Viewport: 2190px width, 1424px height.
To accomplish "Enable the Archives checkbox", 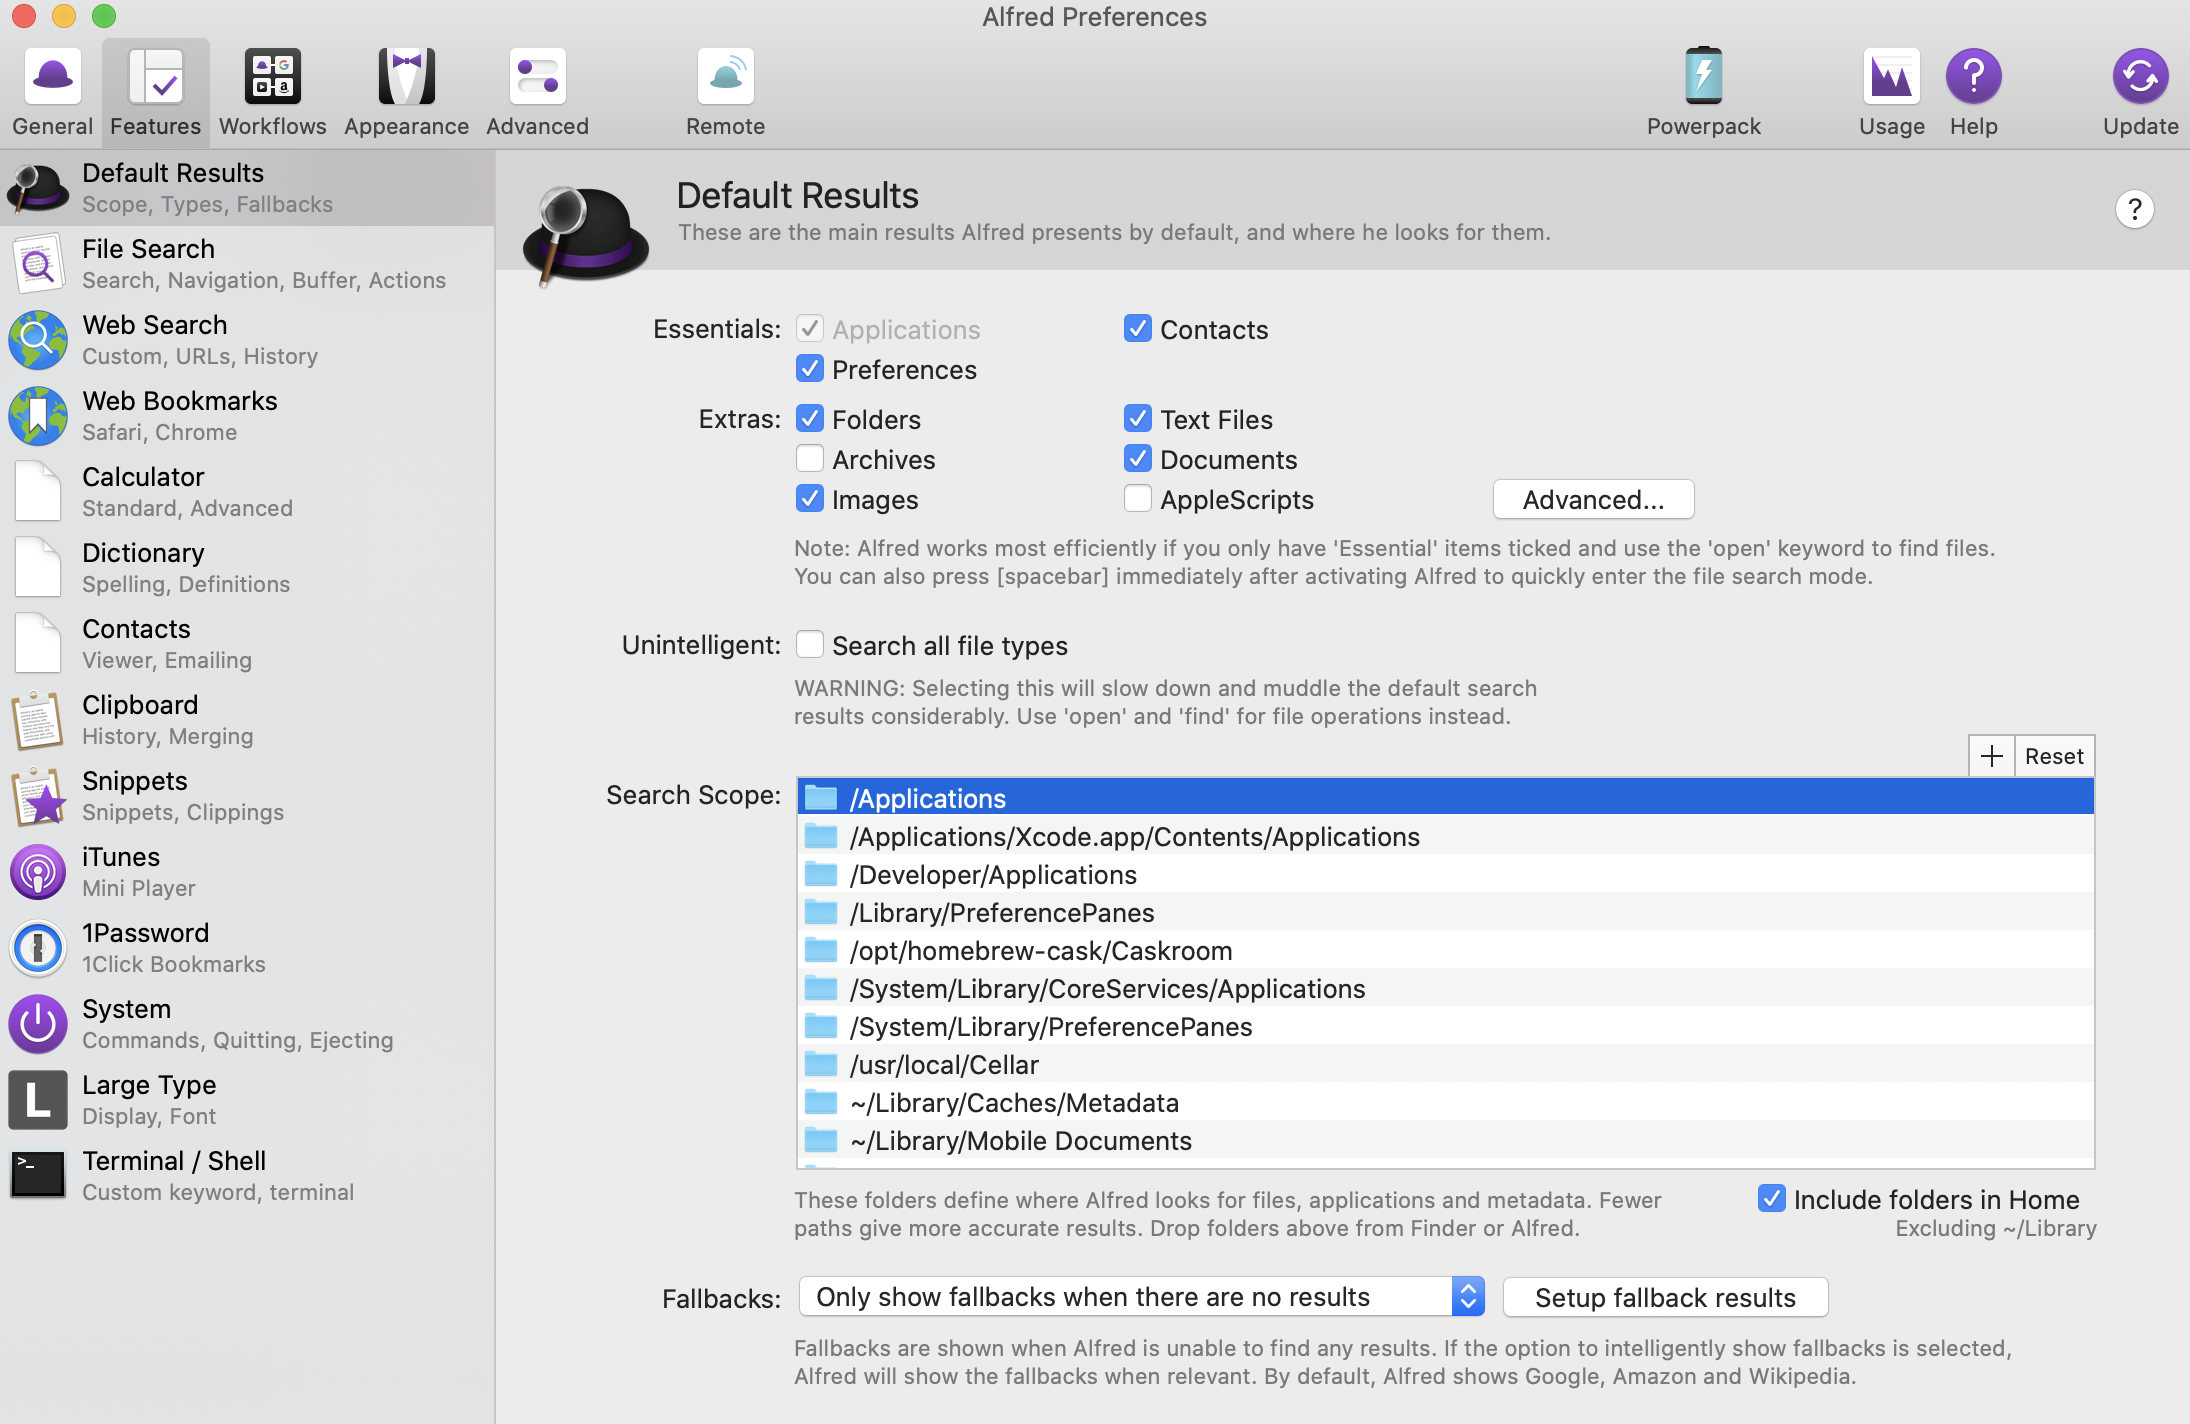I will pyautogui.click(x=810, y=459).
